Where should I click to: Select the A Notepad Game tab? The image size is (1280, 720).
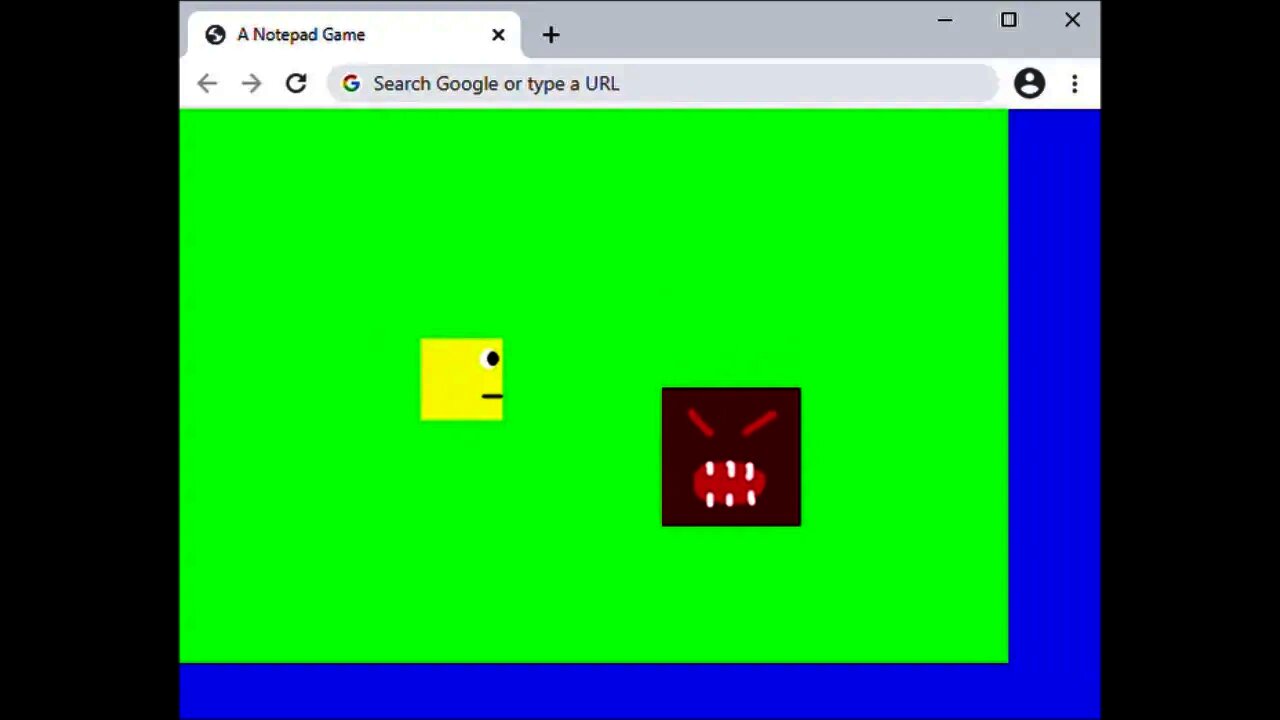click(354, 35)
